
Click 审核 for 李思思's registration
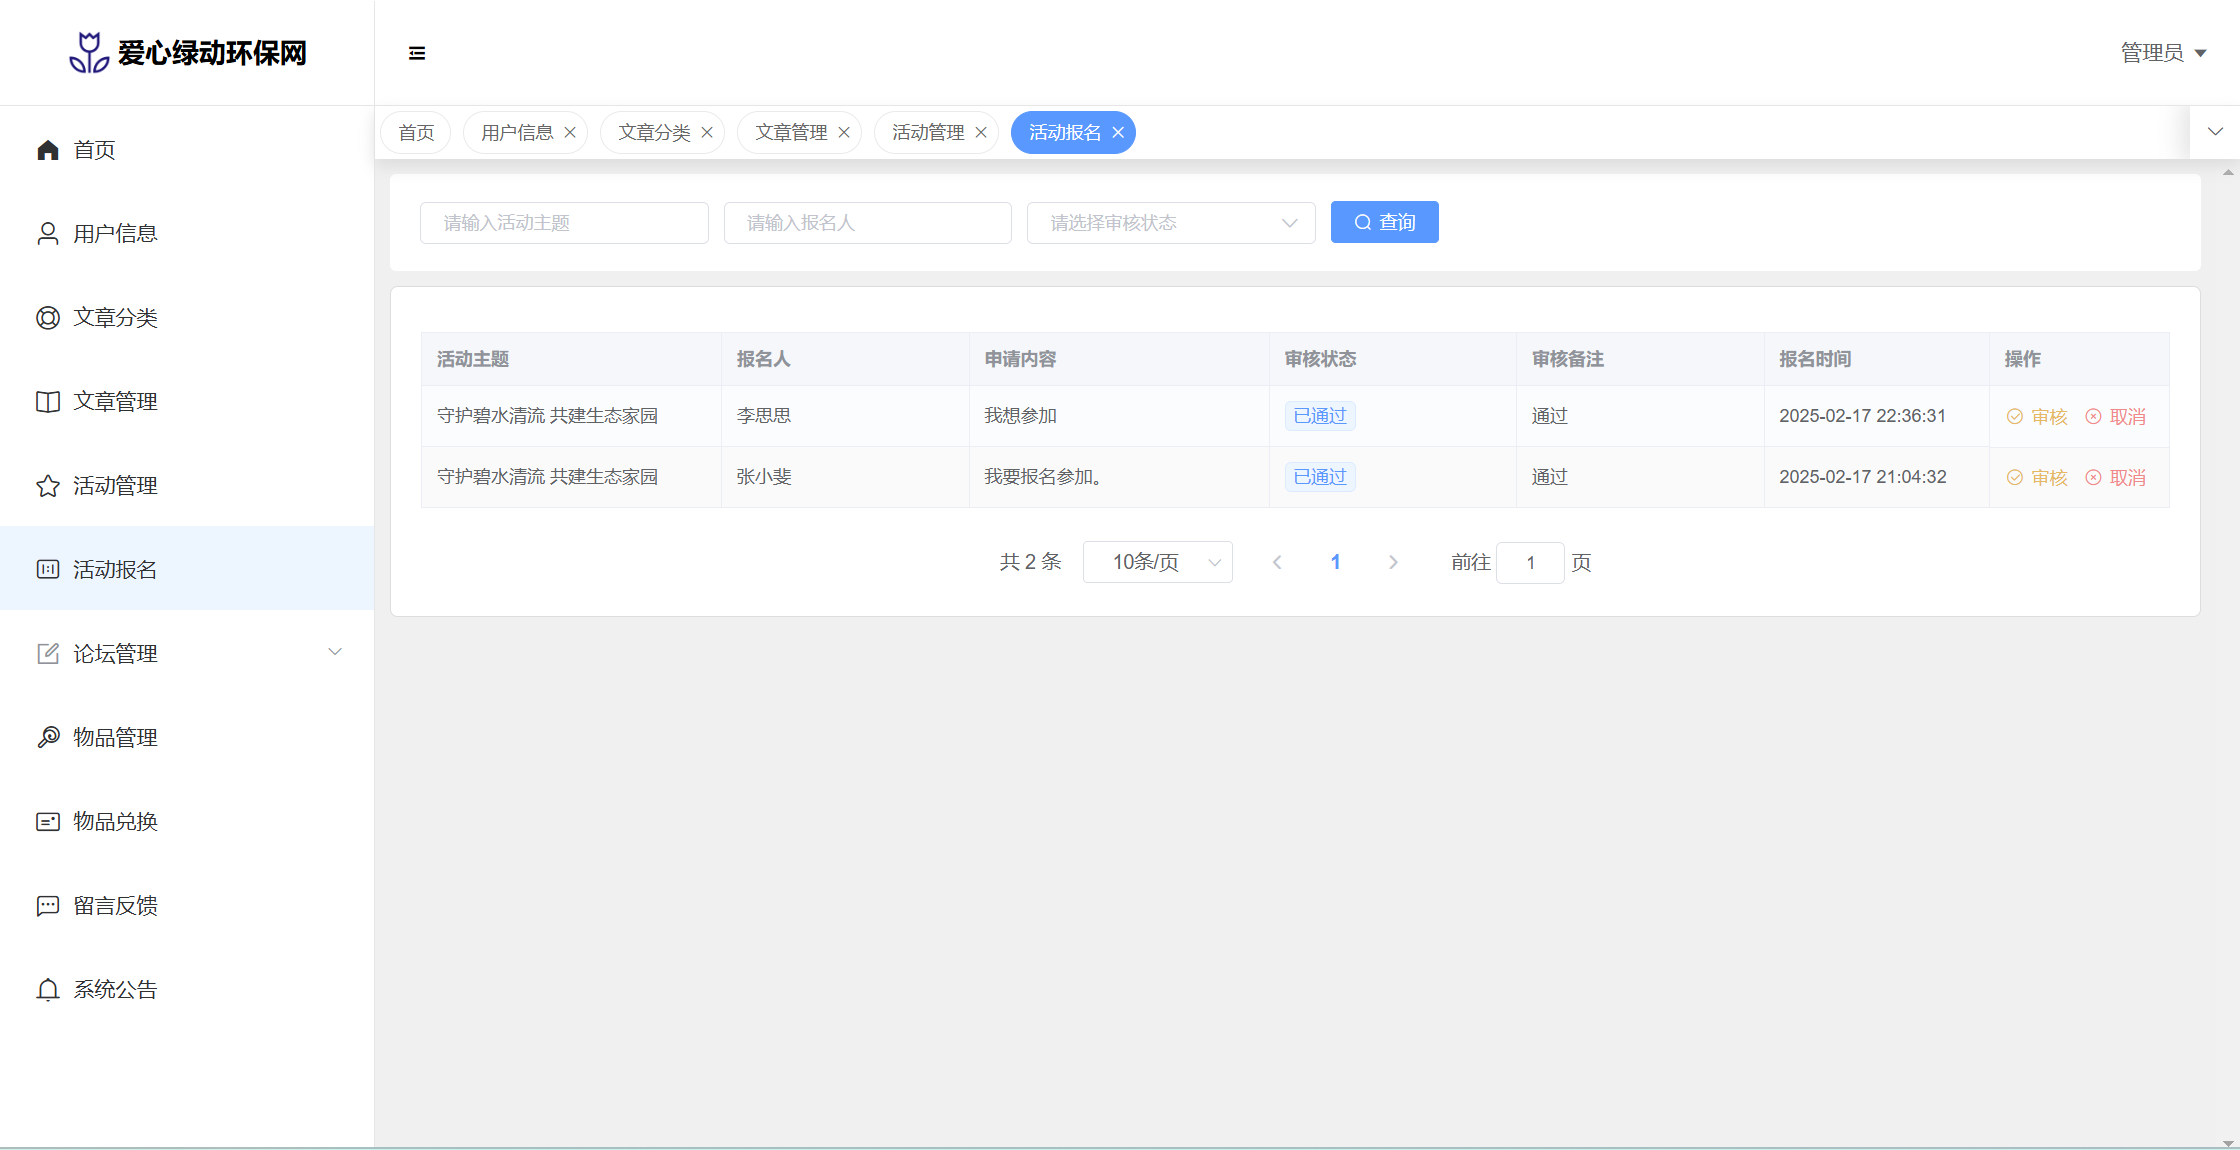[x=2037, y=417]
